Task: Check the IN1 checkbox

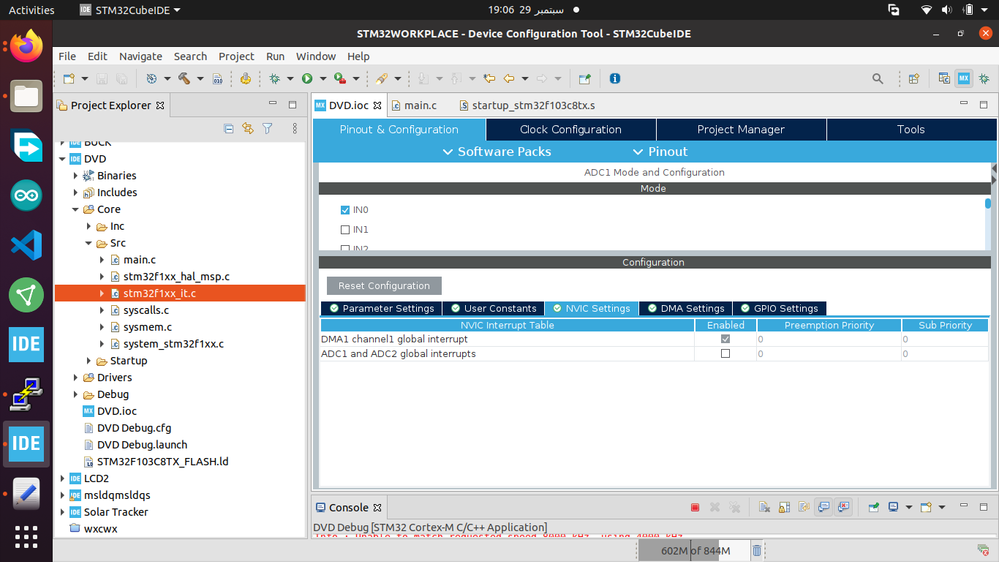Action: [345, 229]
